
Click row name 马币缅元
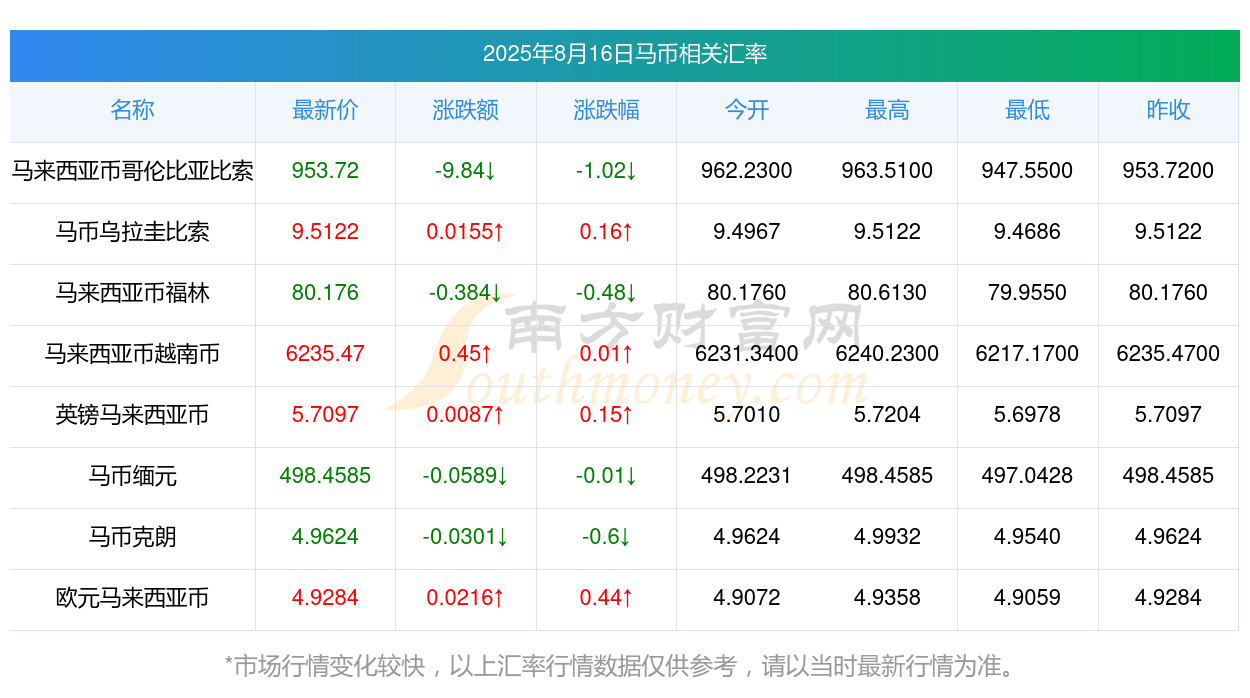[x=132, y=476]
